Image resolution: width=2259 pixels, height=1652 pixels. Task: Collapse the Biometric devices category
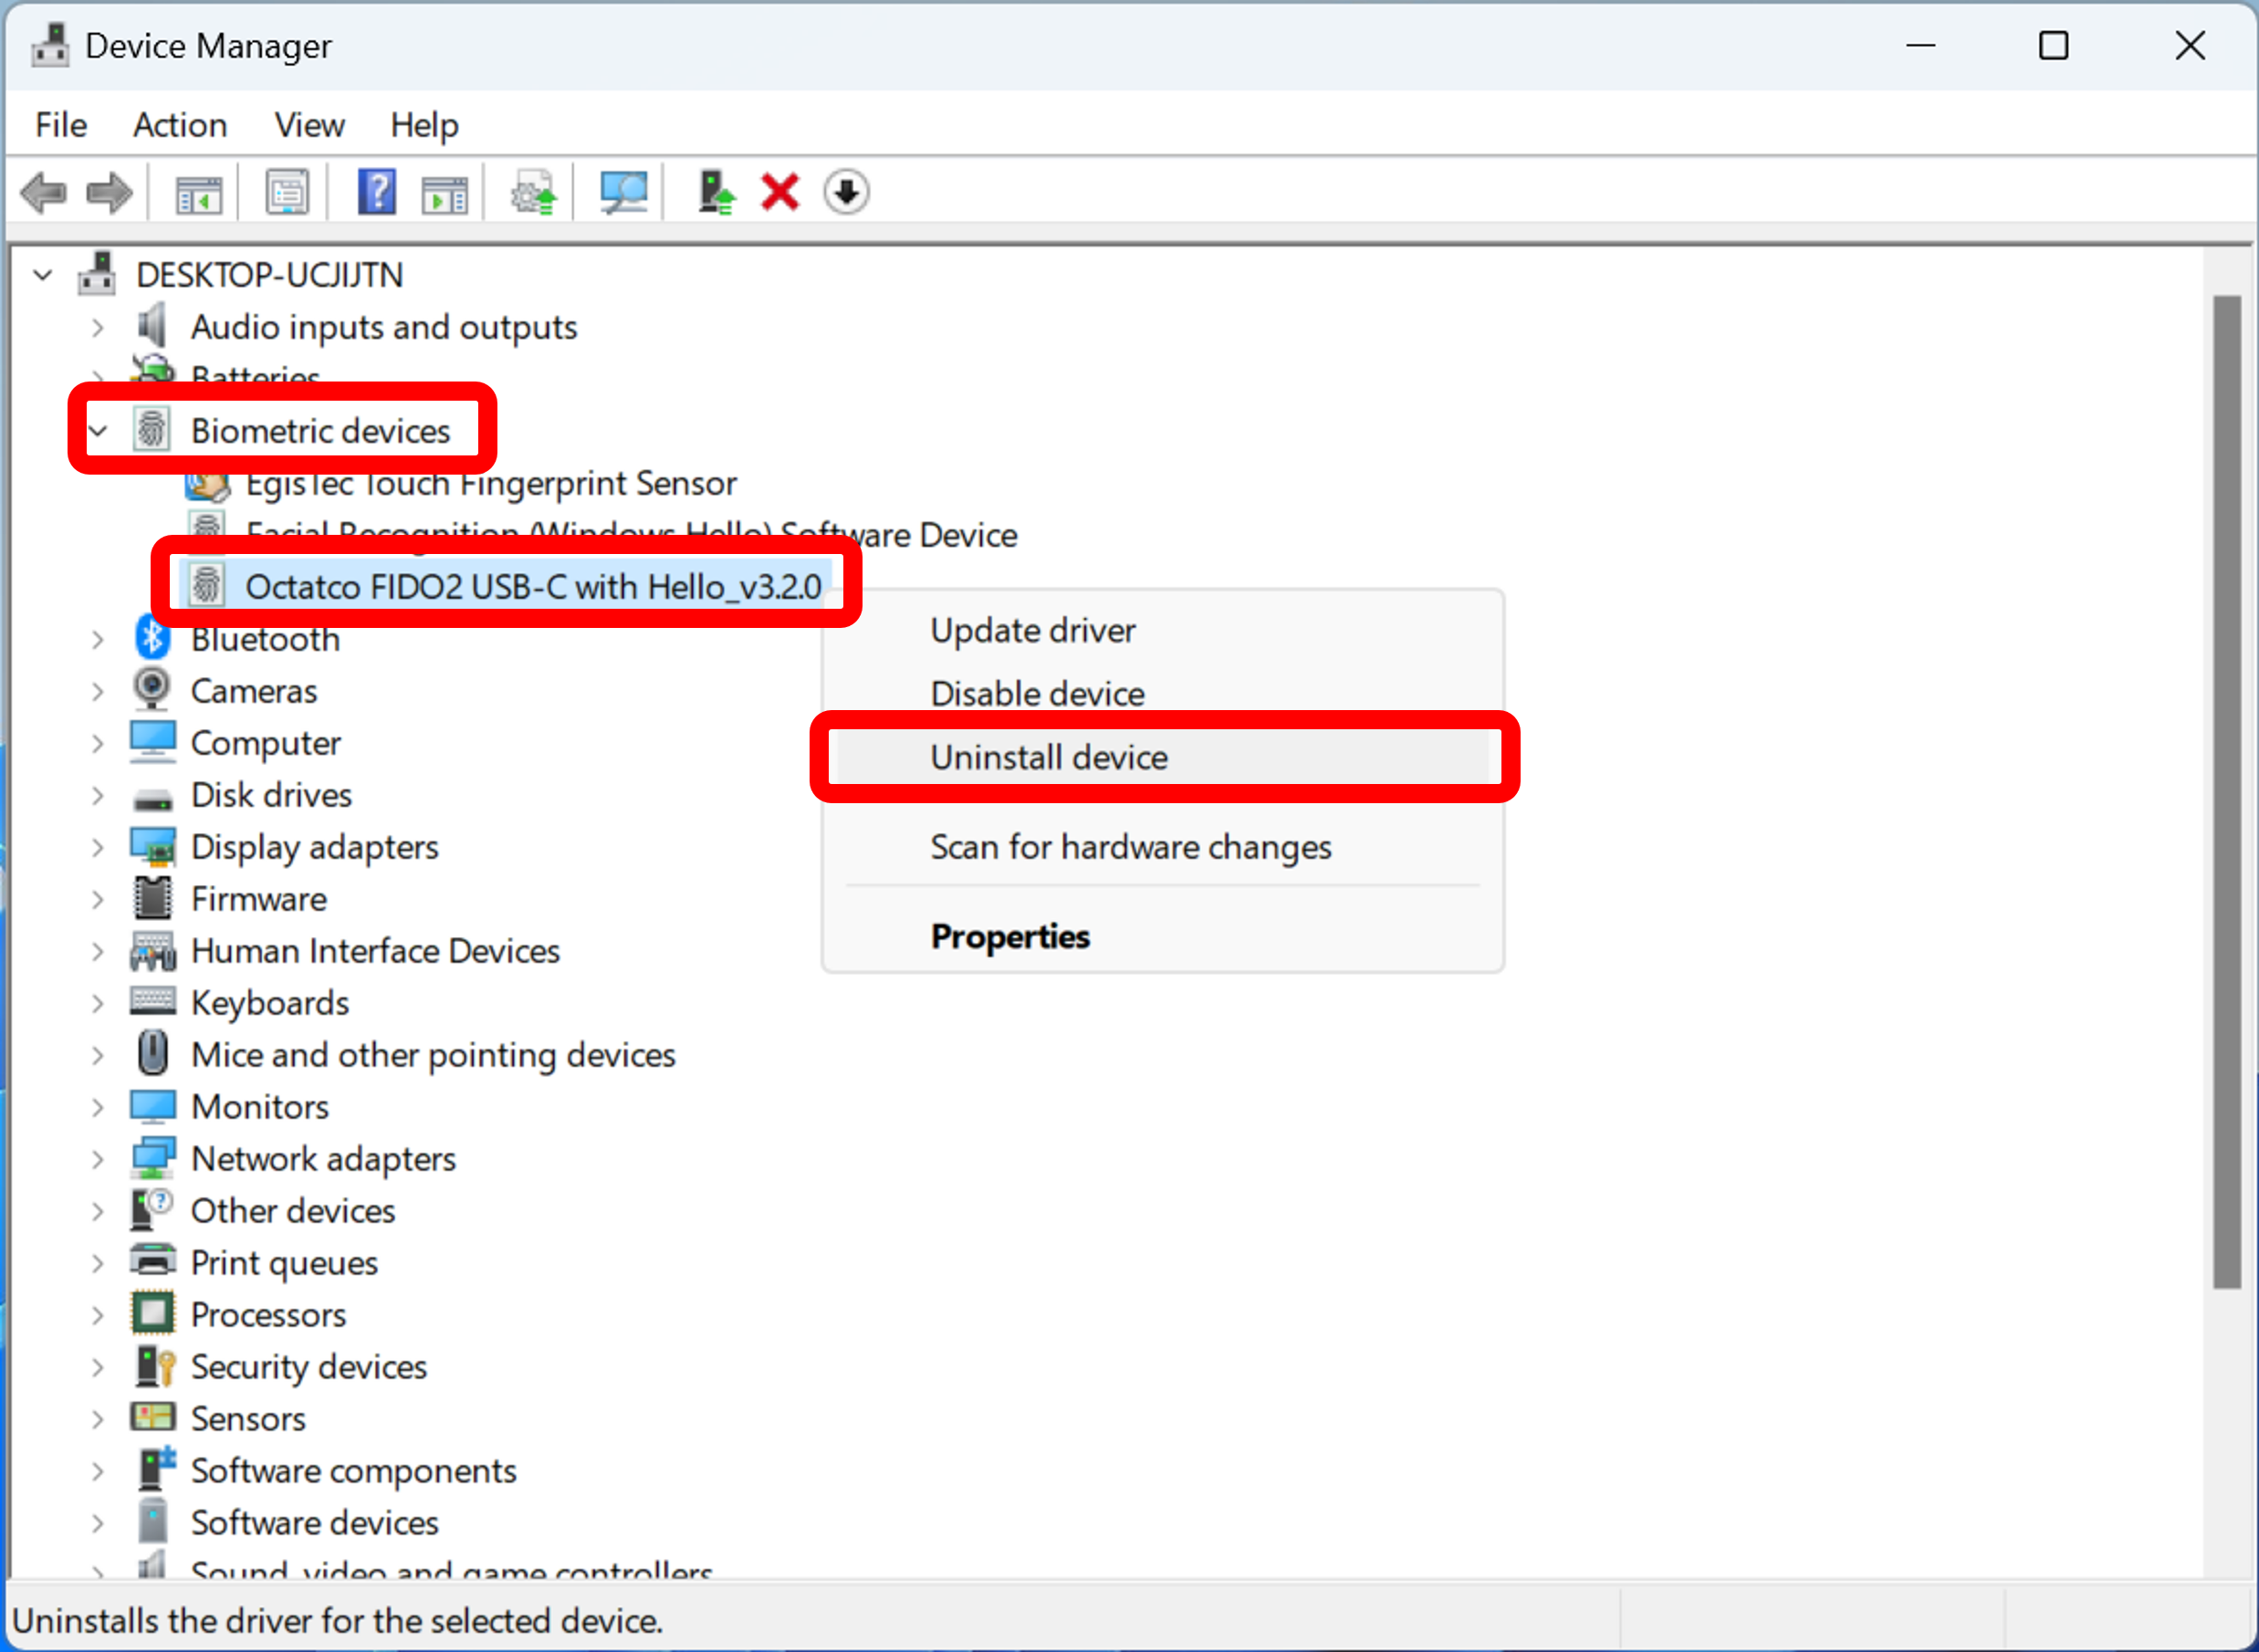point(98,431)
